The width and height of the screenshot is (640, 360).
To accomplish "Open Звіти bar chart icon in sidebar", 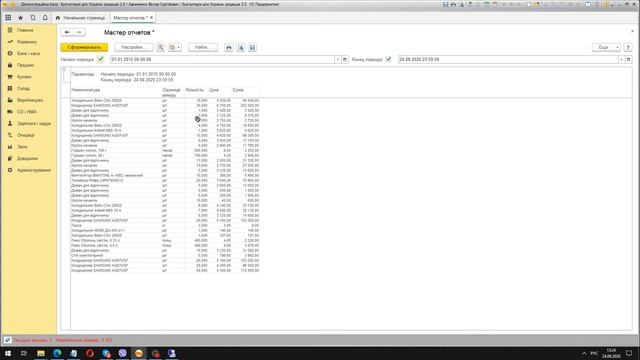I will tap(10, 147).
